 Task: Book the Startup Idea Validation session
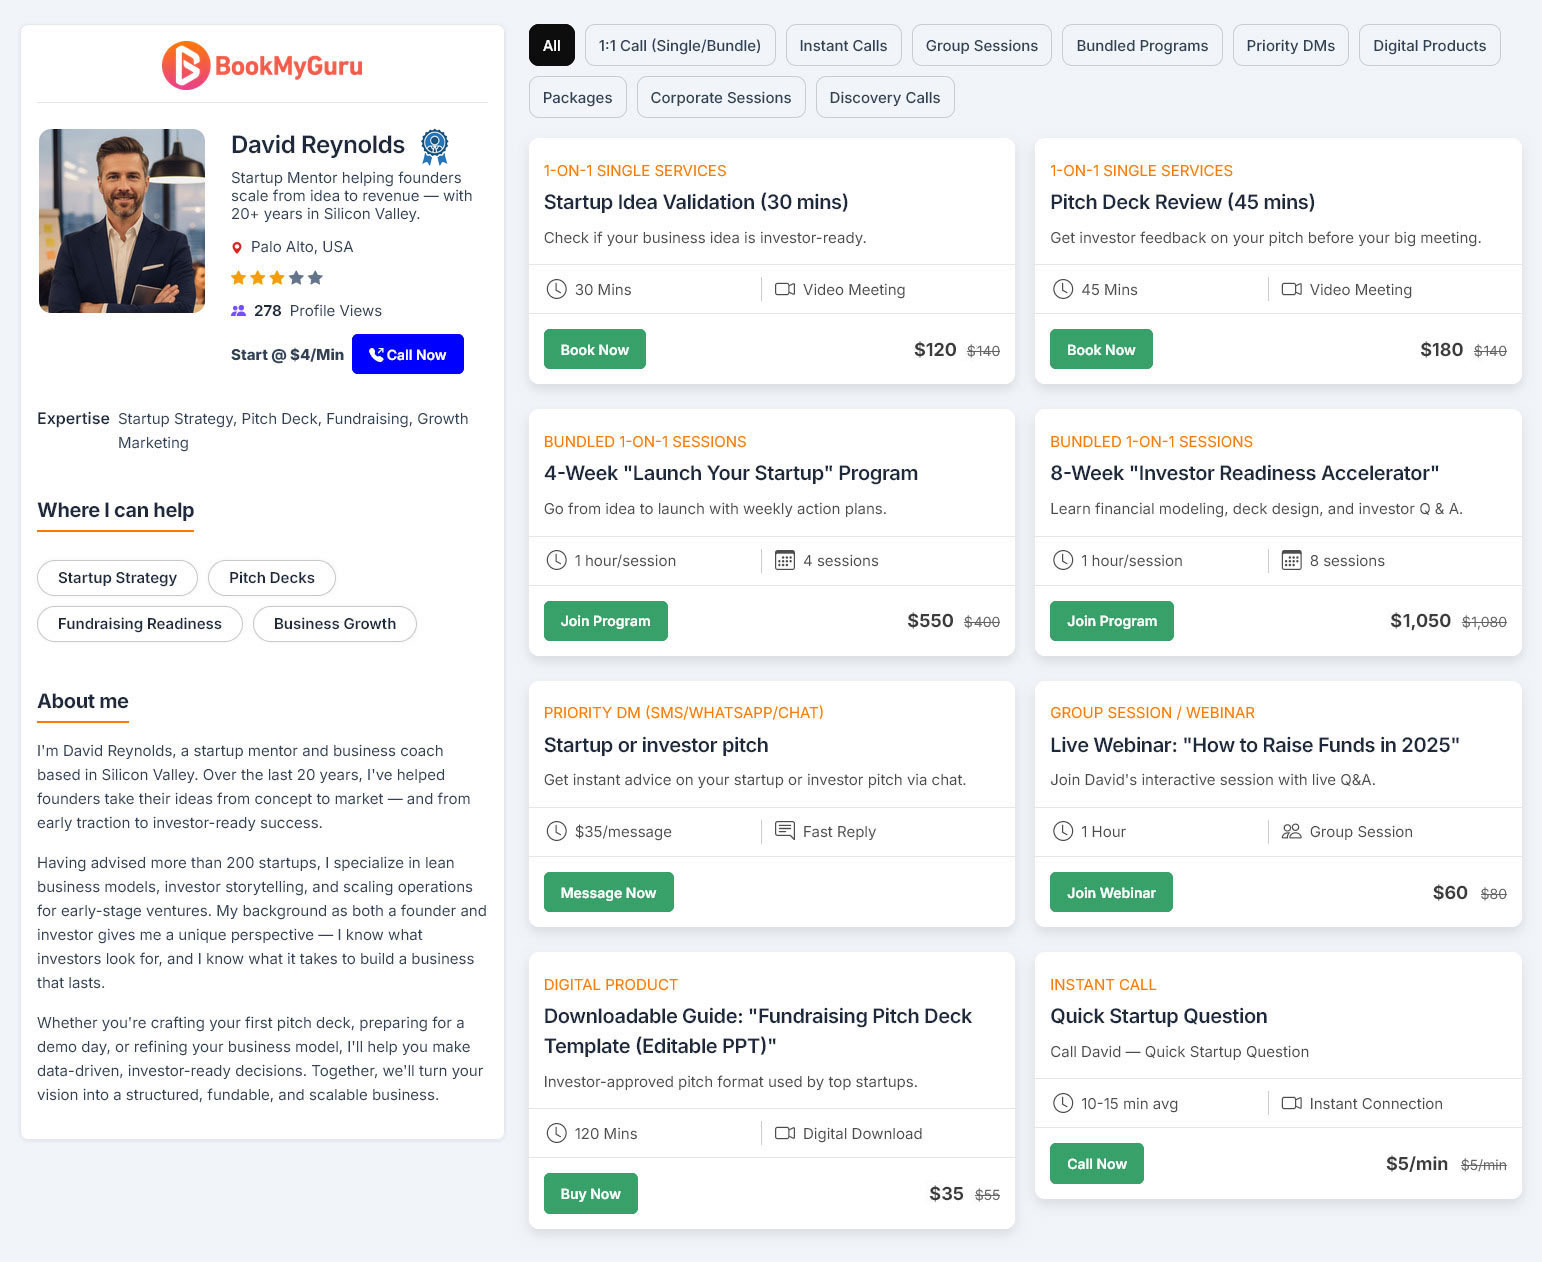click(594, 350)
